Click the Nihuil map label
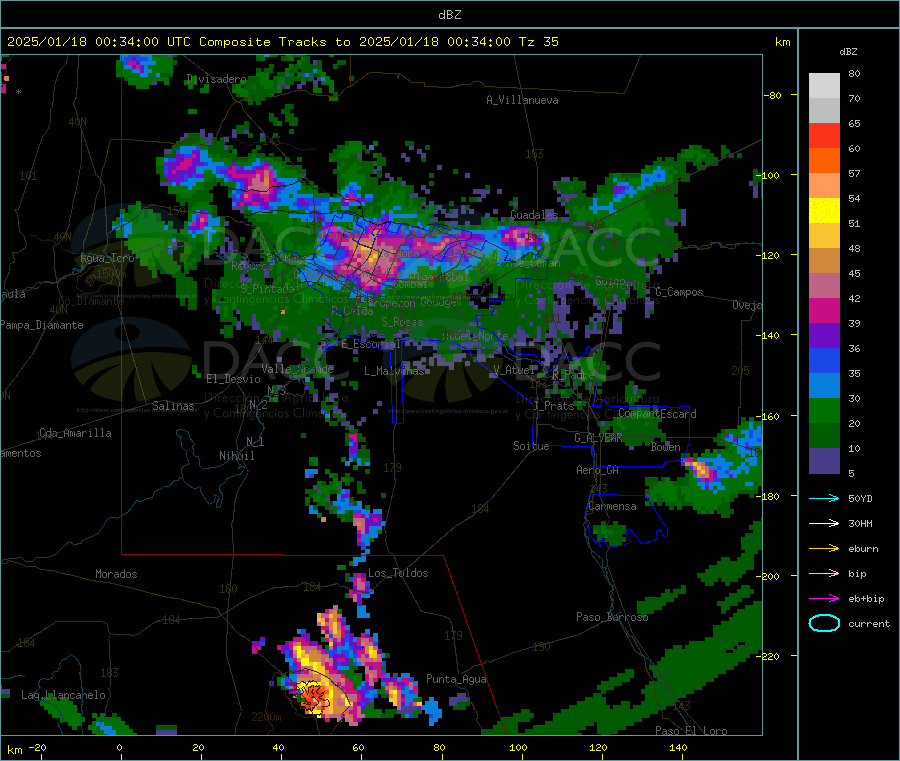The height and width of the screenshot is (761, 900). pyautogui.click(x=237, y=456)
